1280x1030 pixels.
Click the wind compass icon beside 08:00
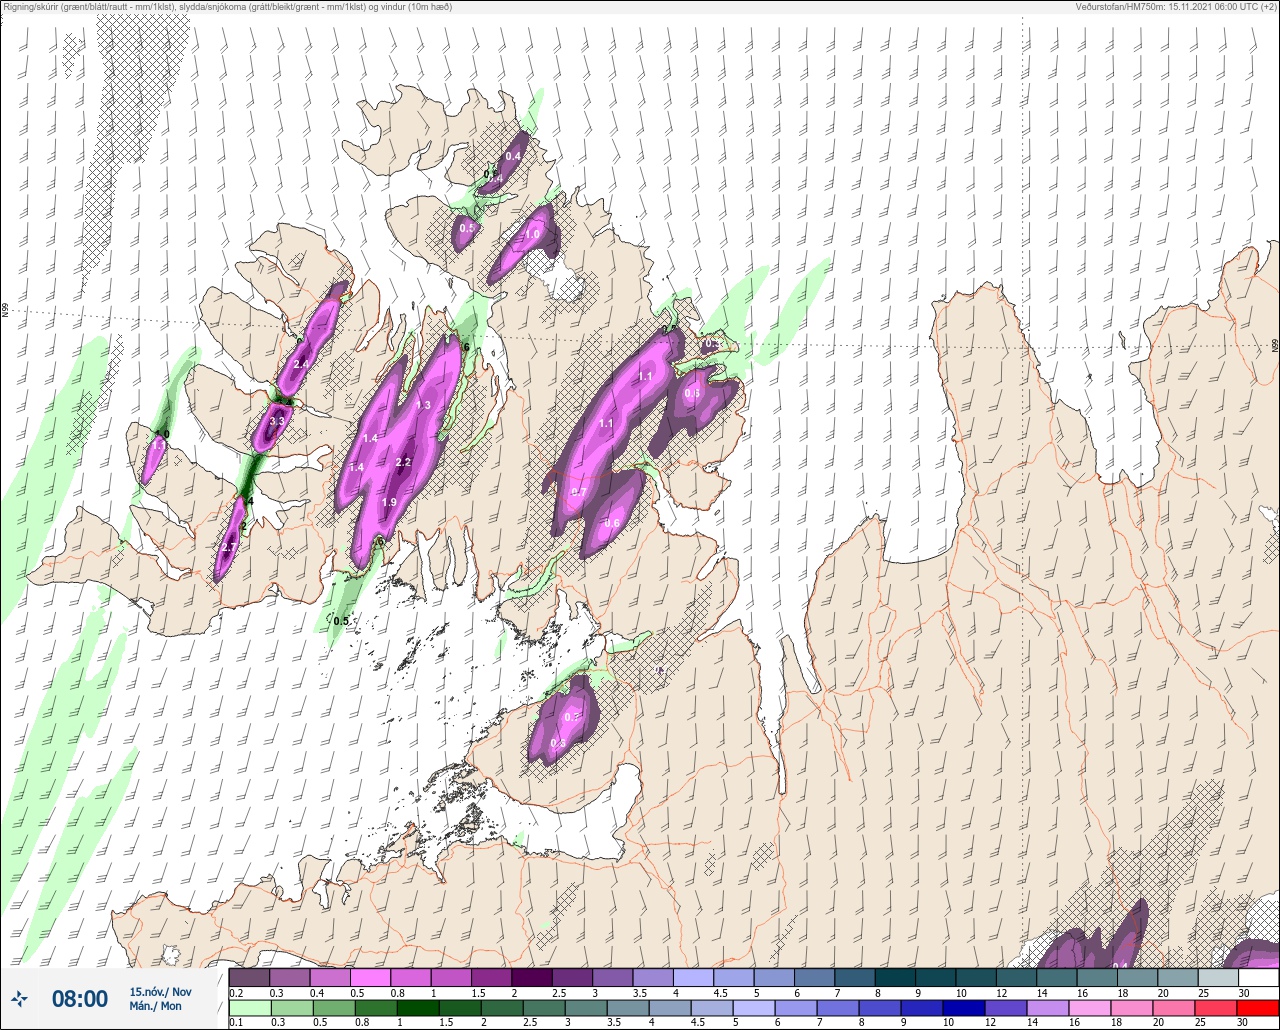(20, 998)
